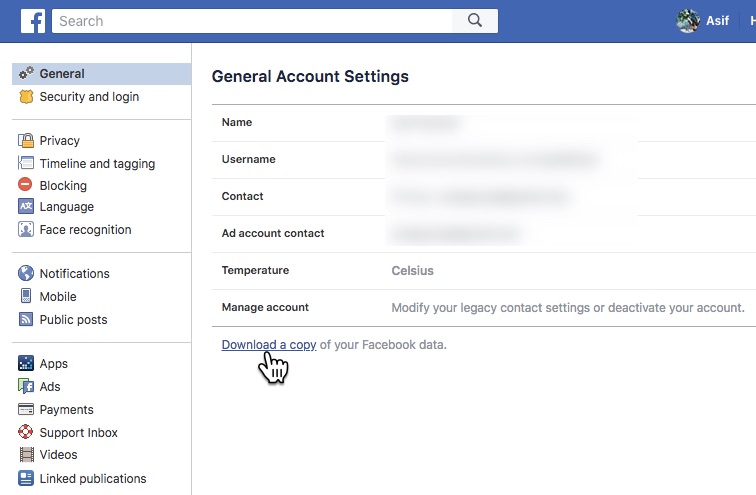Click the General Account Settings heading
This screenshot has height=495, width=756.
tap(310, 77)
